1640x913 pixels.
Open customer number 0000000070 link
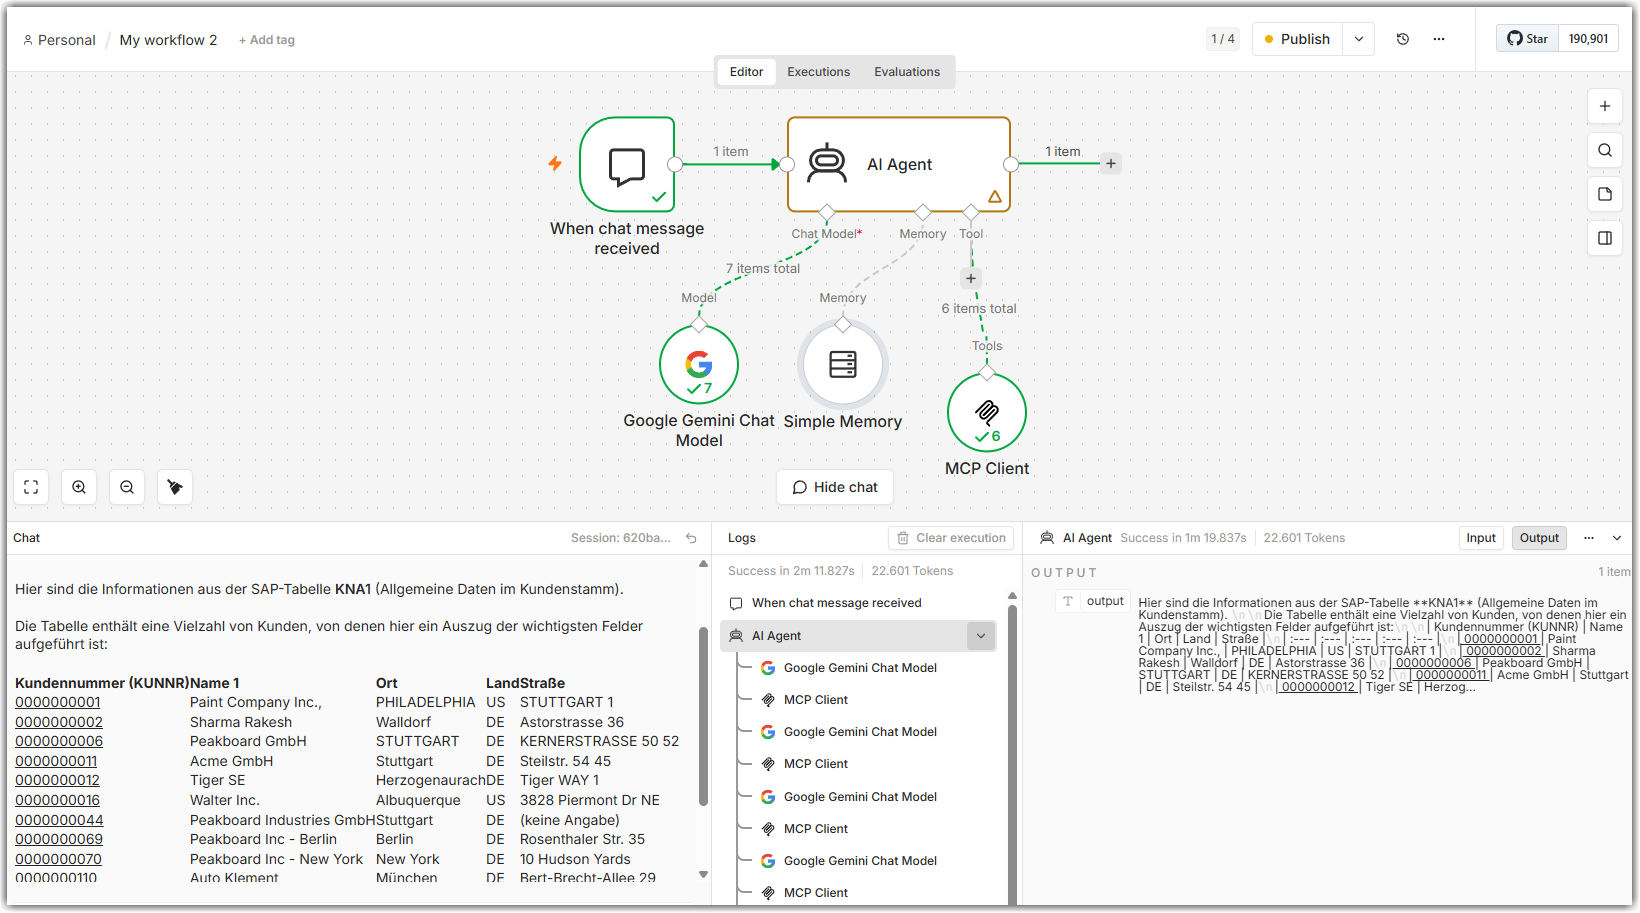tap(58, 859)
